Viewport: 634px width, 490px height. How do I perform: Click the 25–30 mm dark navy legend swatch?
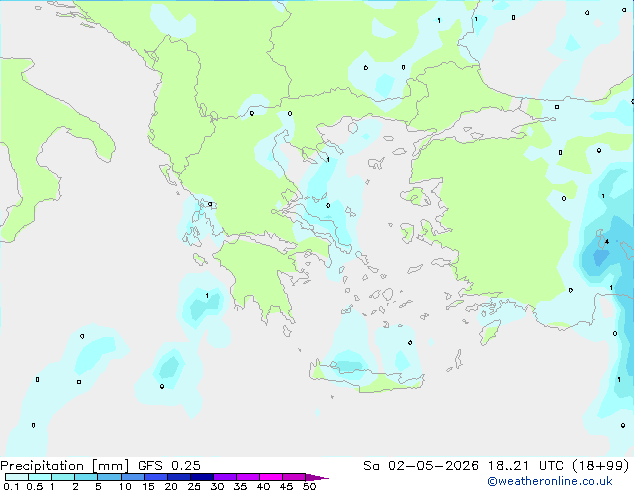201,477
